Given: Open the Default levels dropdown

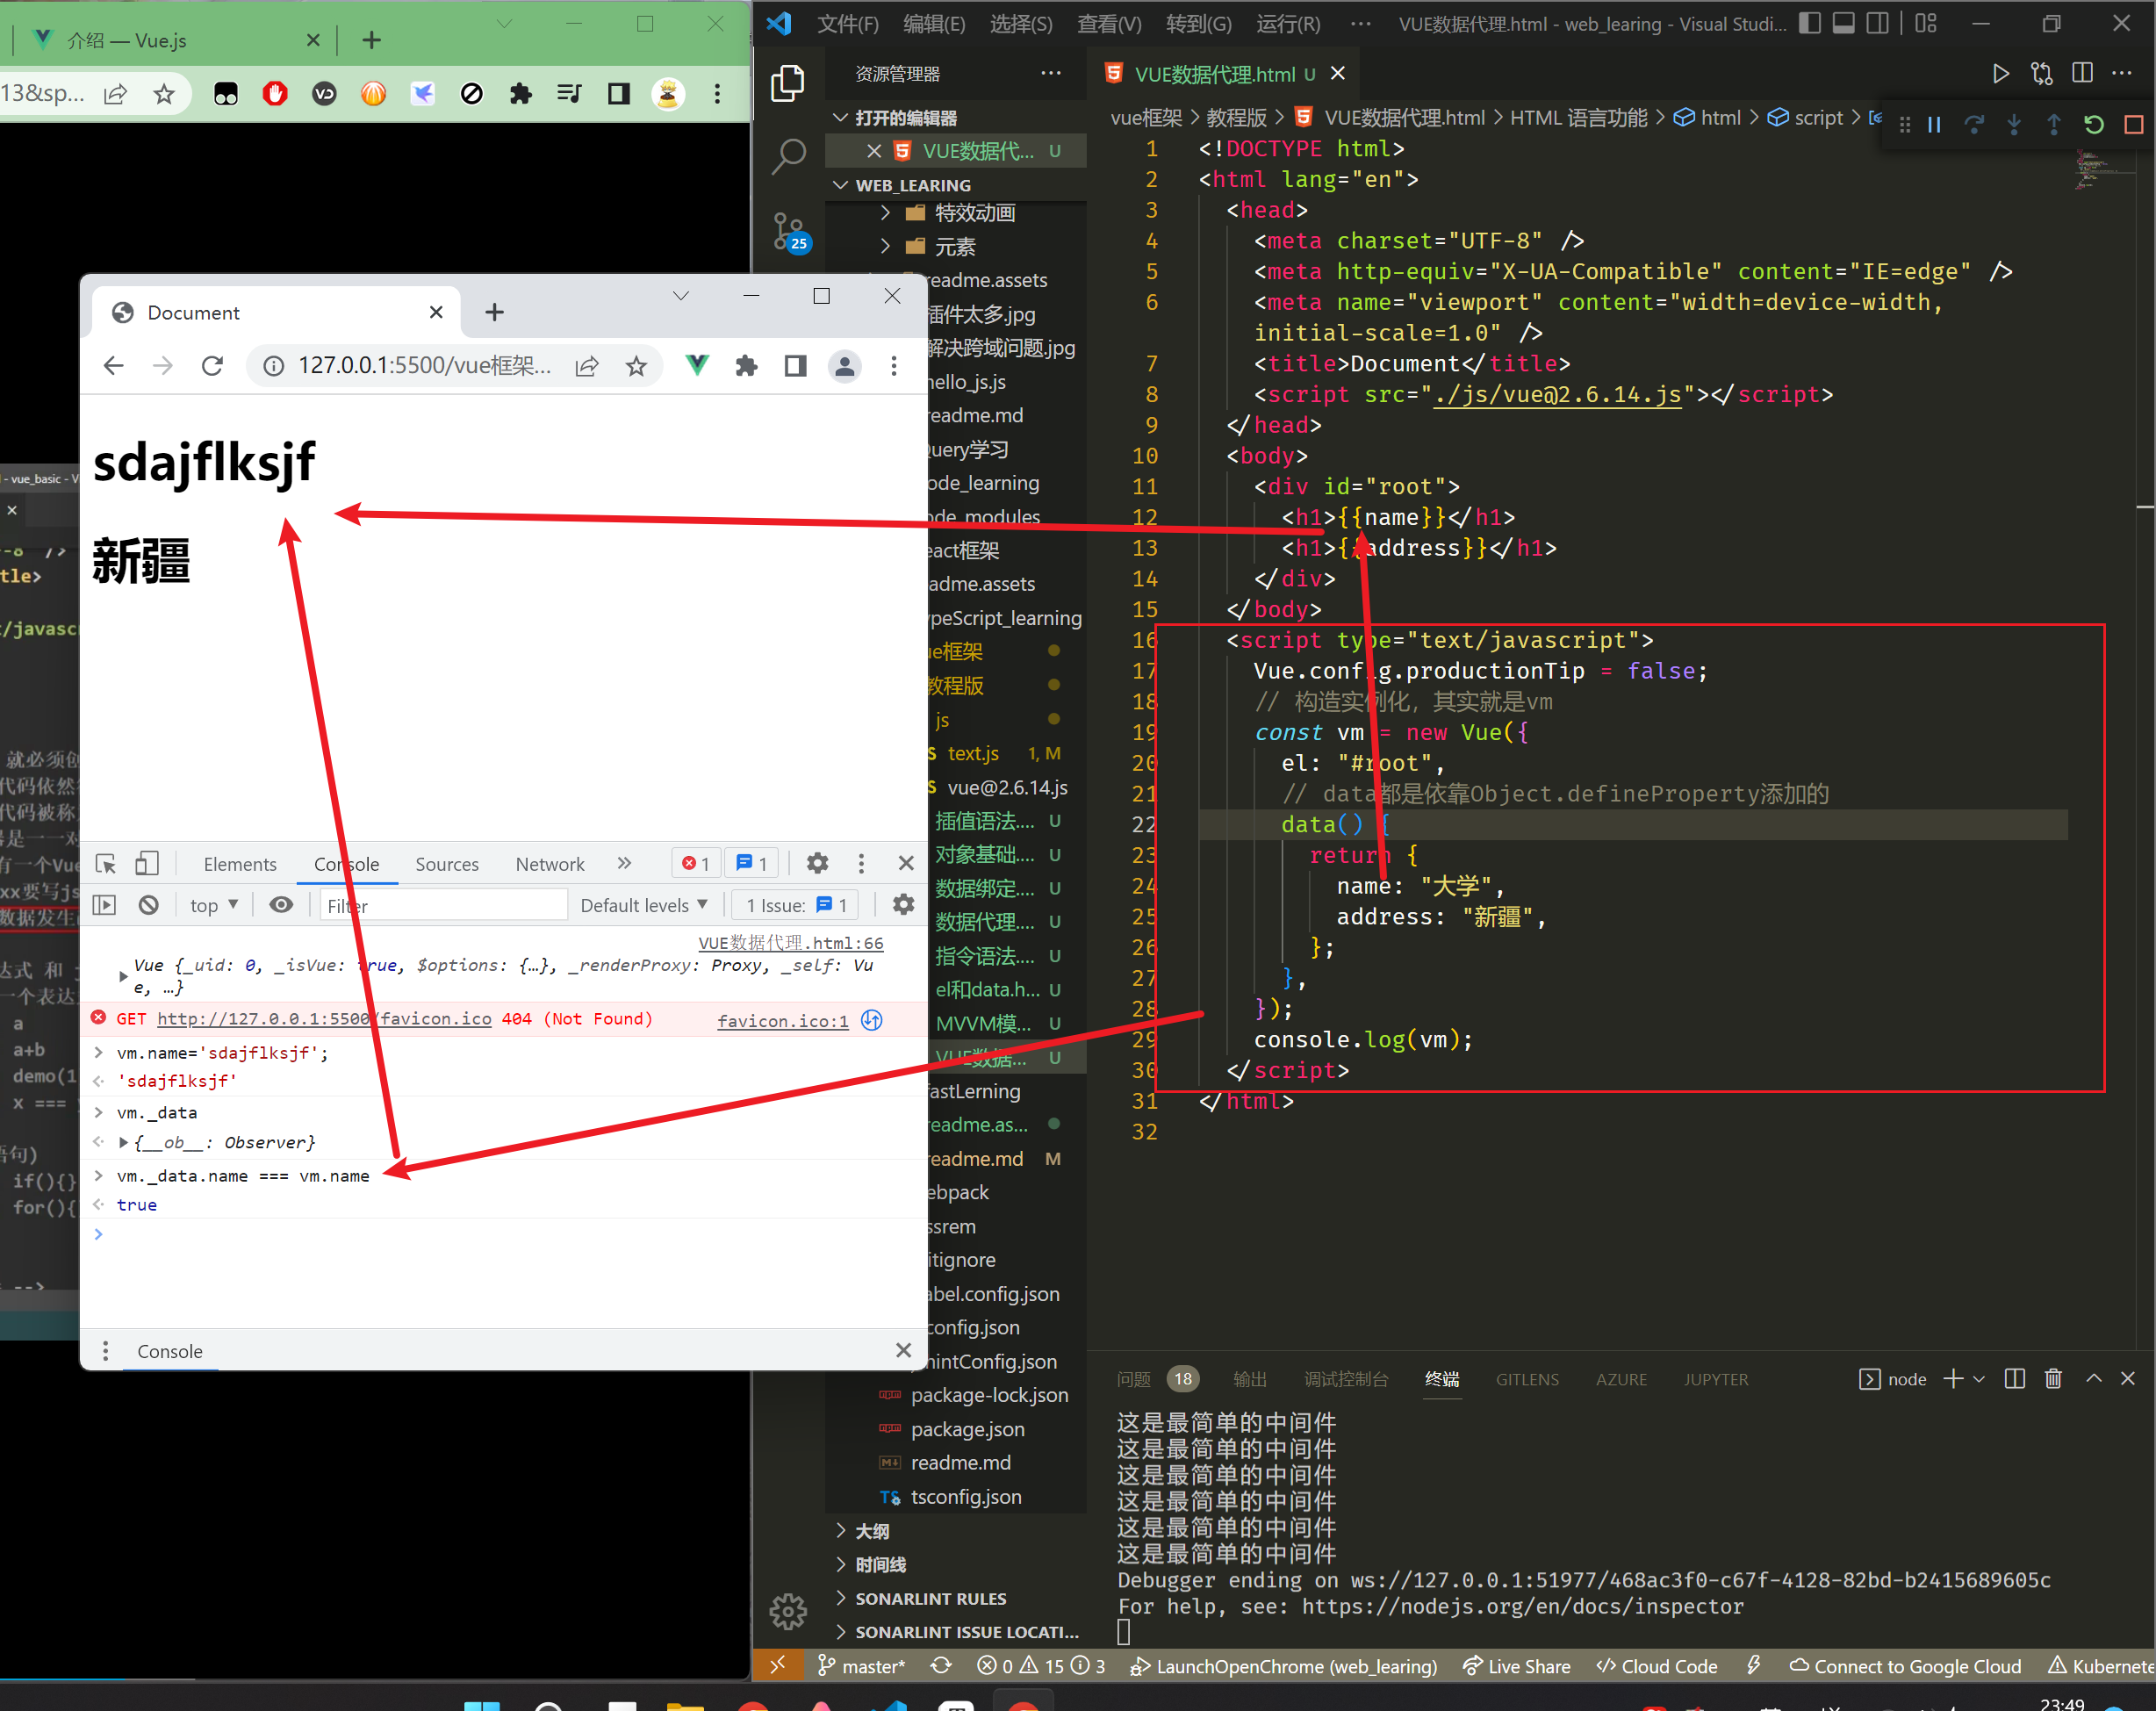Looking at the screenshot, I should point(643,905).
